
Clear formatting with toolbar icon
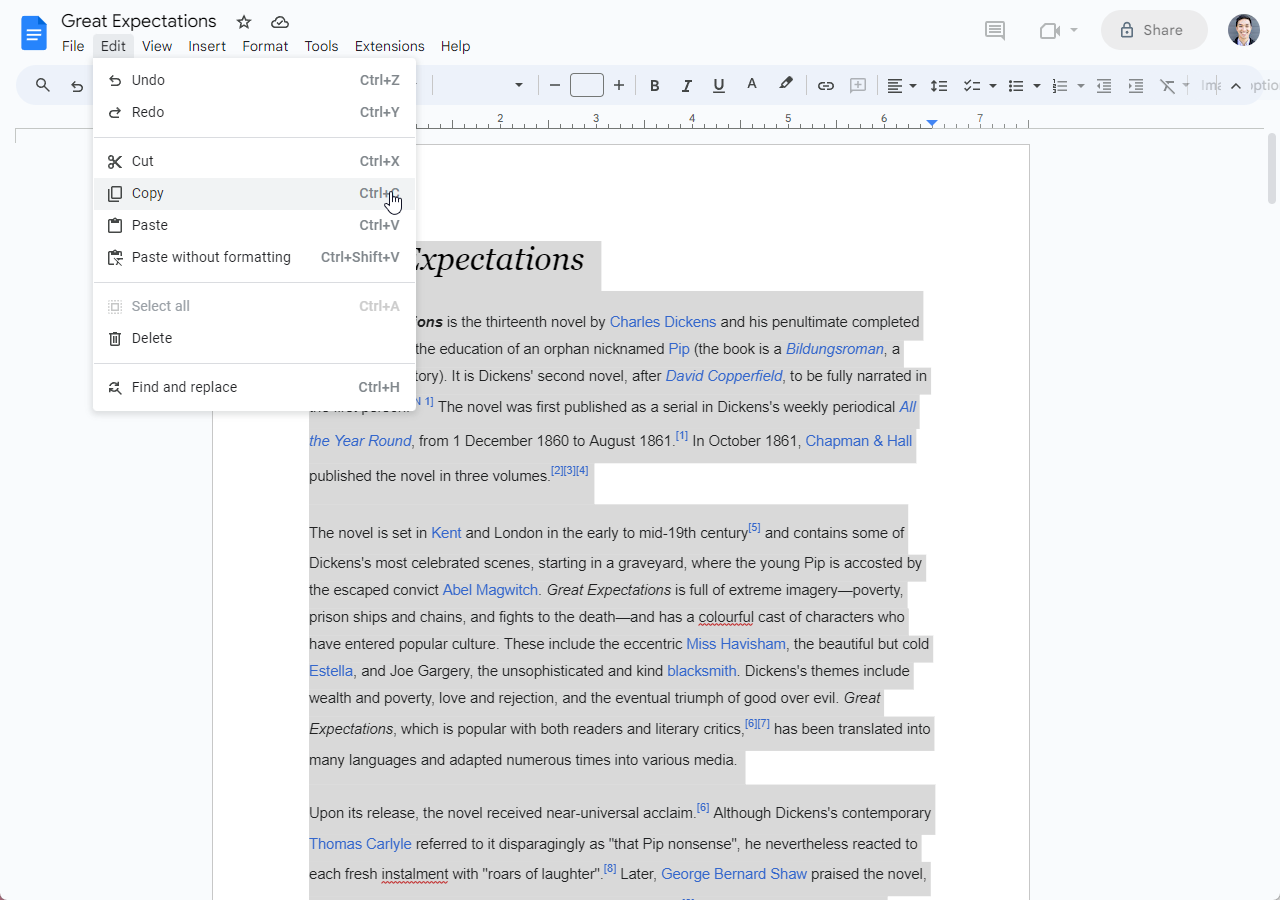click(1167, 86)
